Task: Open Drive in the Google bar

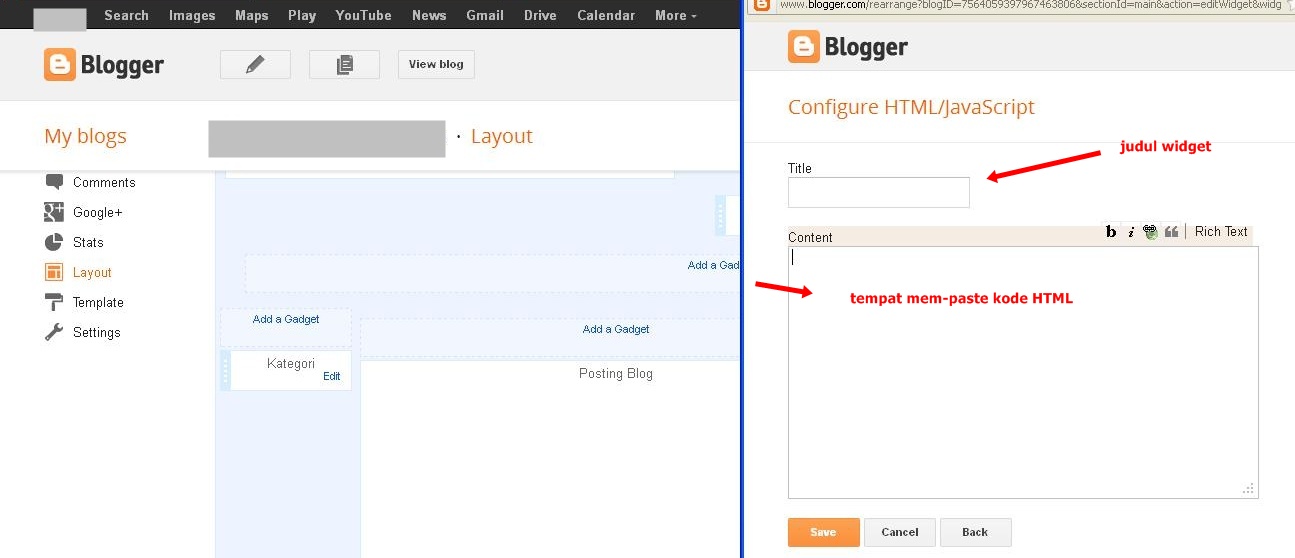Action: pyautogui.click(x=540, y=15)
